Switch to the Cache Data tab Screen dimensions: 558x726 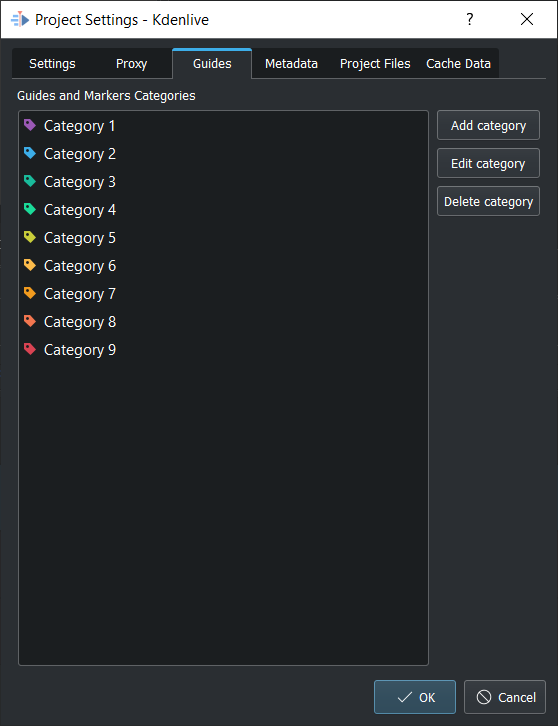(x=458, y=63)
